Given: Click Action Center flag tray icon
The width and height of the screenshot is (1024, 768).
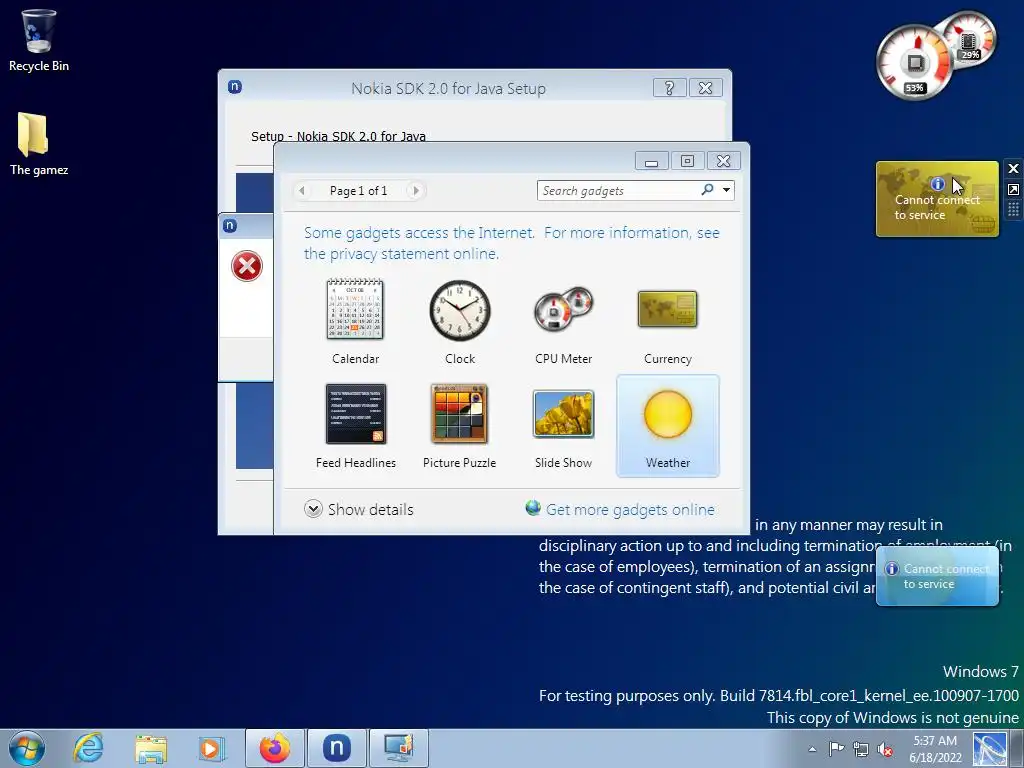Looking at the screenshot, I should pos(836,749).
